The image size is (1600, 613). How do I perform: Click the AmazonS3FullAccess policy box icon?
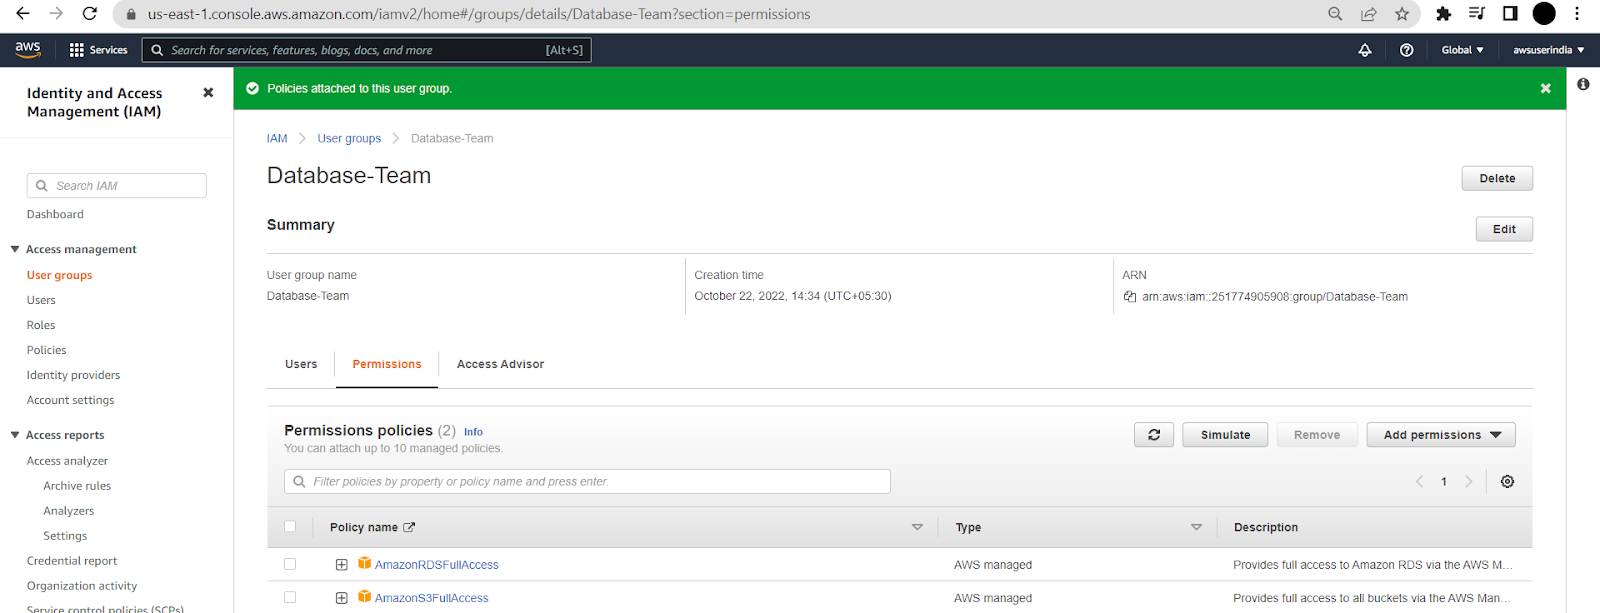coord(365,597)
